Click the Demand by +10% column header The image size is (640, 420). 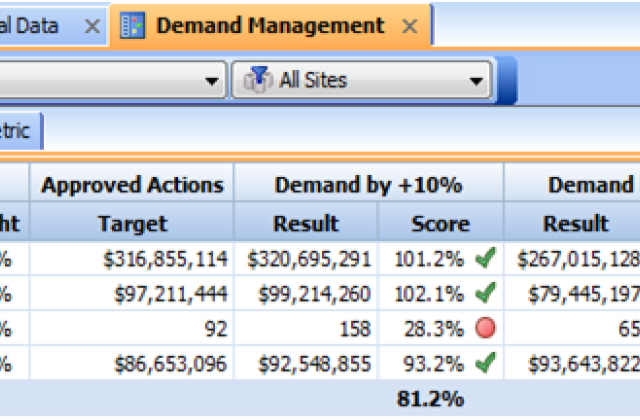coord(368,185)
